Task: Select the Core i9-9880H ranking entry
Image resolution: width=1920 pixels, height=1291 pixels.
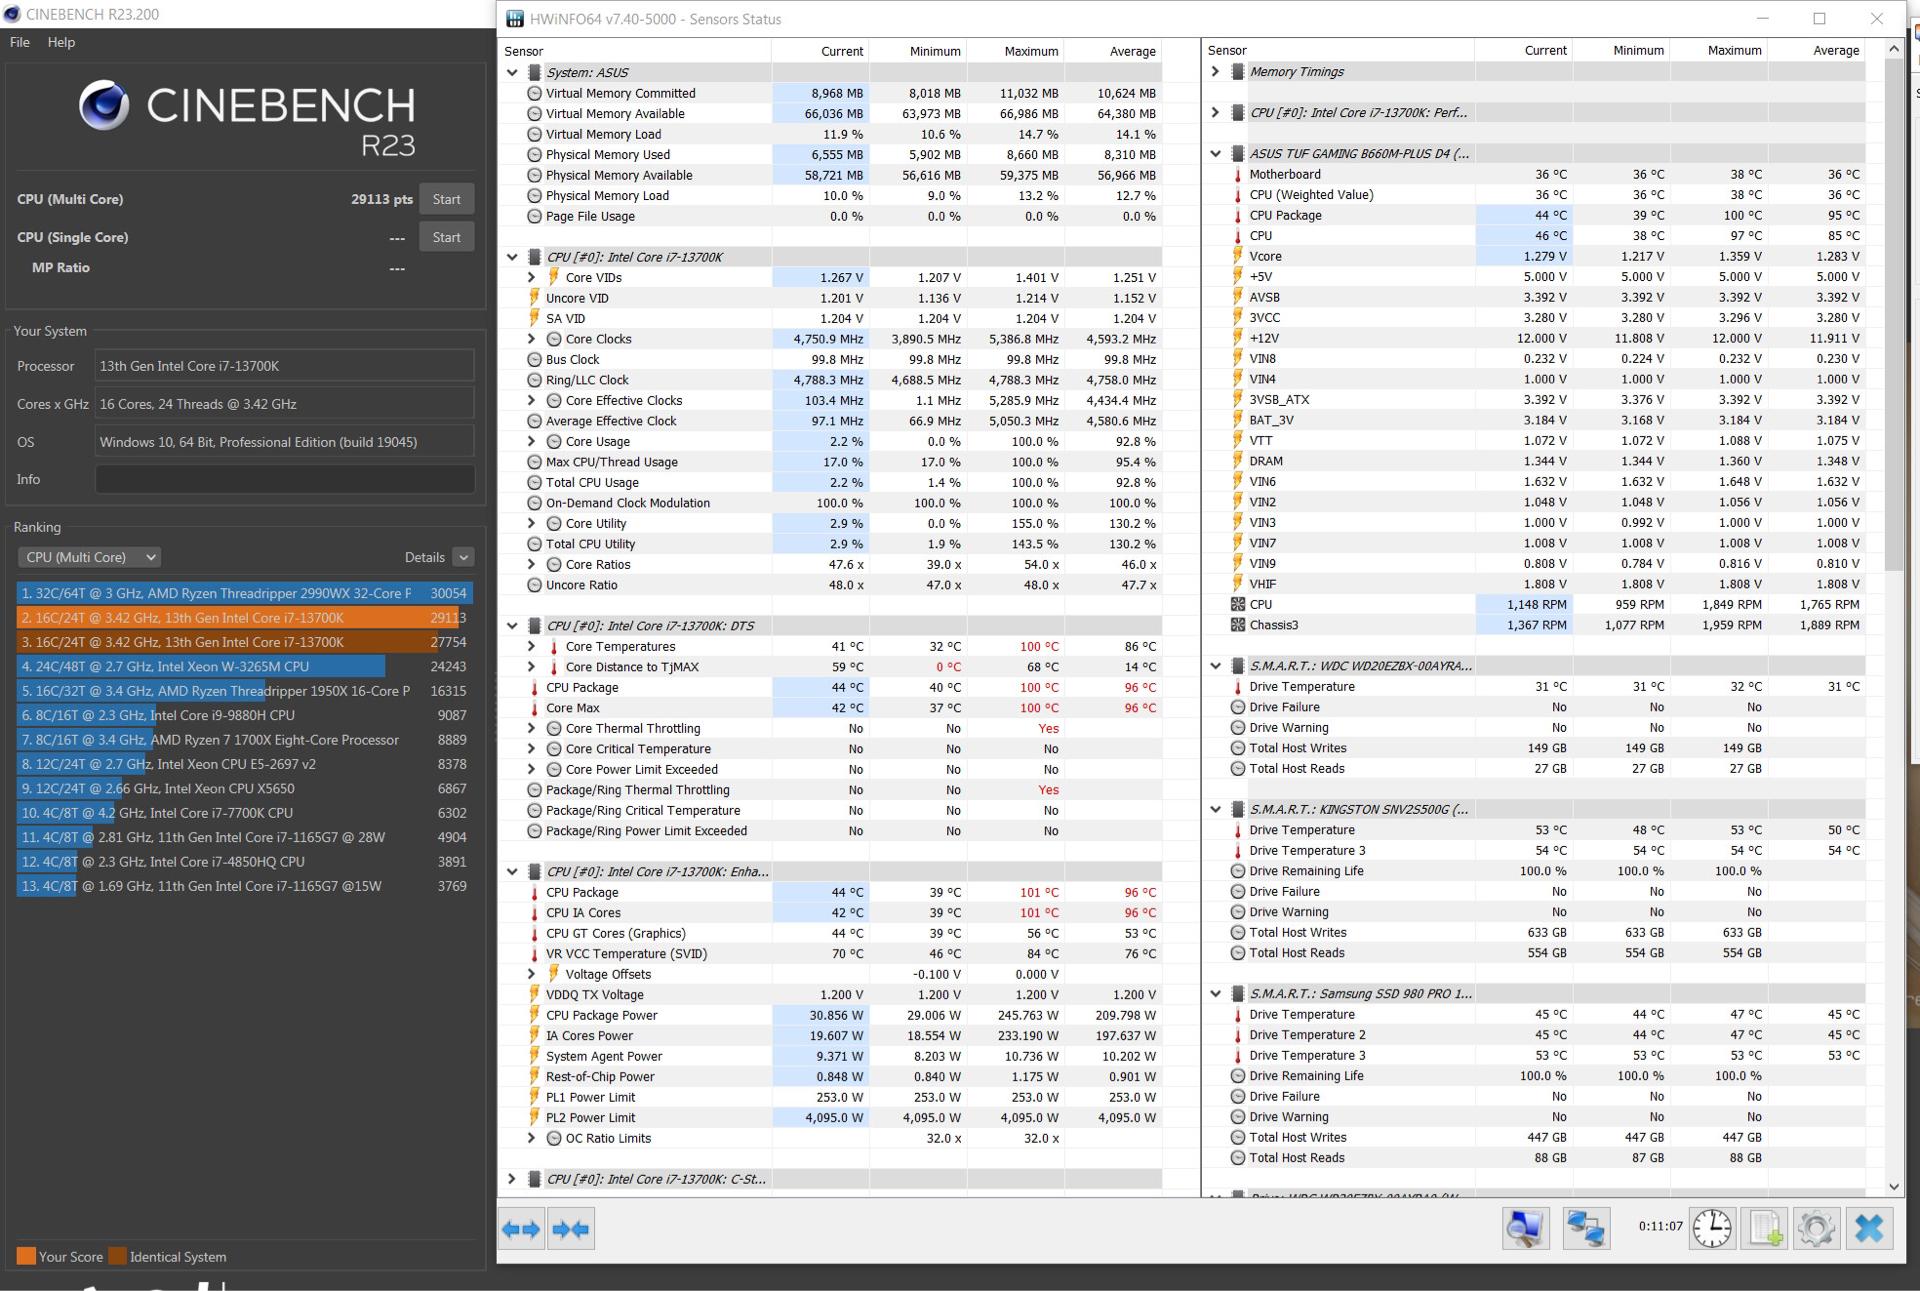Action: (x=245, y=715)
